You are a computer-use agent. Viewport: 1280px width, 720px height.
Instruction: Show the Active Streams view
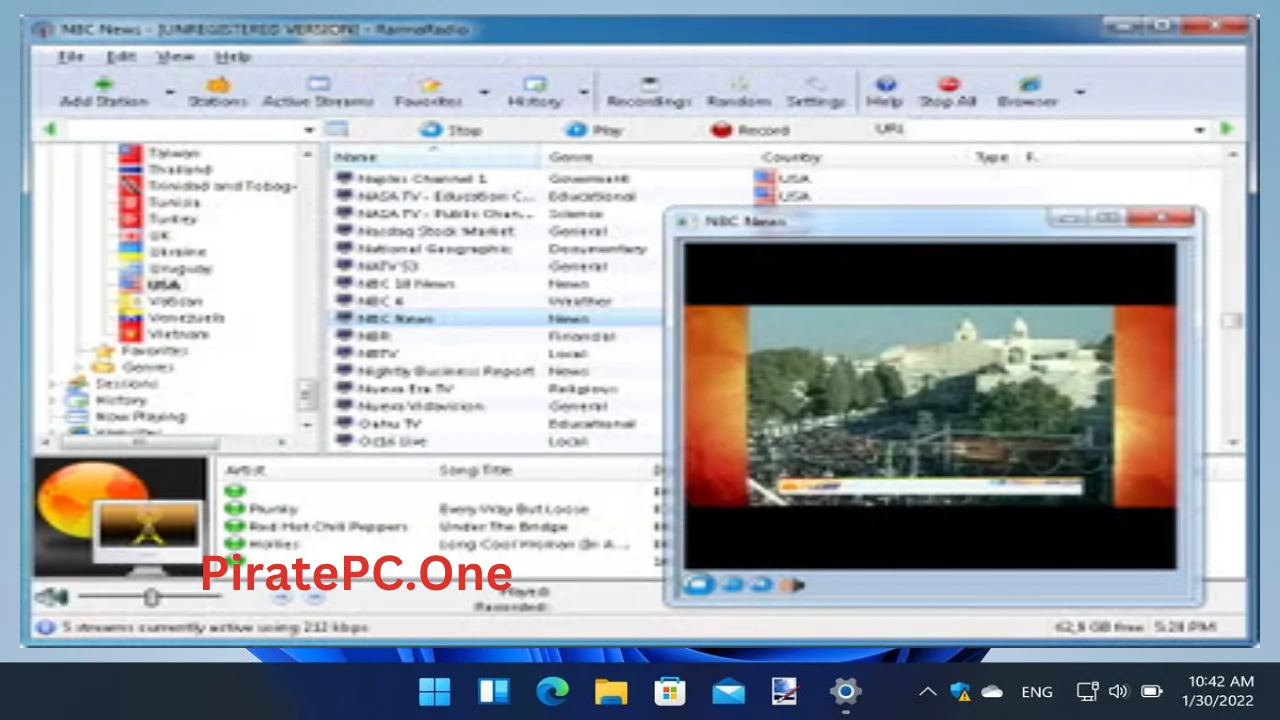318,92
